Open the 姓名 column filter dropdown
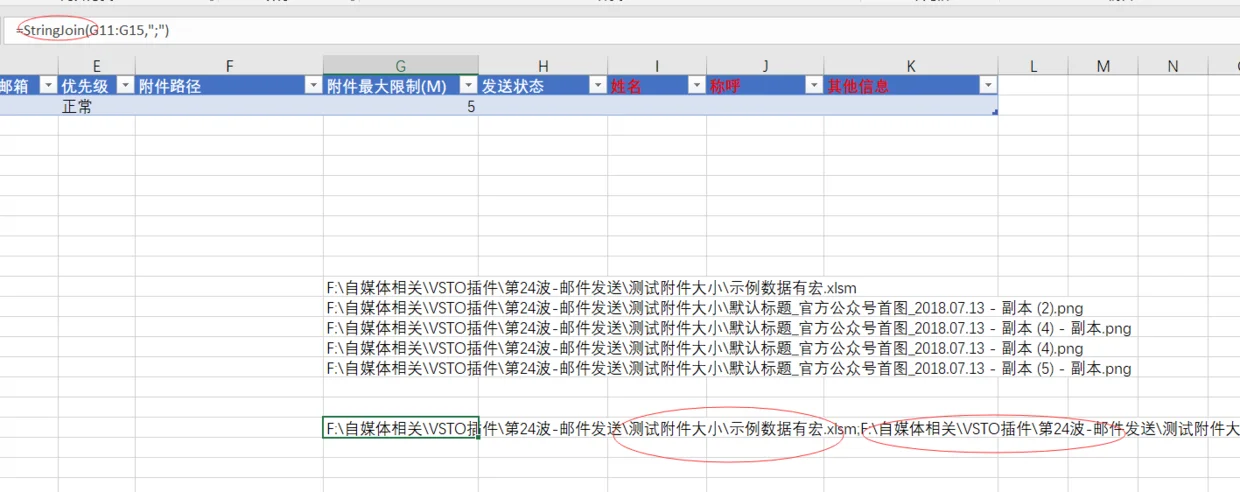1240x492 pixels. [x=697, y=86]
